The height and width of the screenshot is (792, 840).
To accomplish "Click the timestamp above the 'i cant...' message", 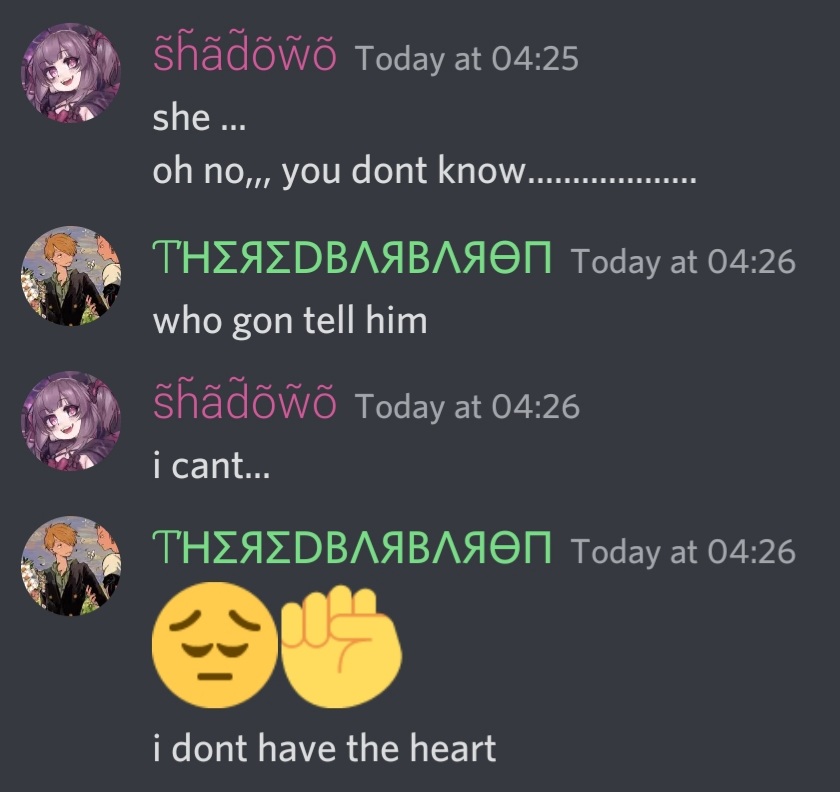I will (x=467, y=406).
